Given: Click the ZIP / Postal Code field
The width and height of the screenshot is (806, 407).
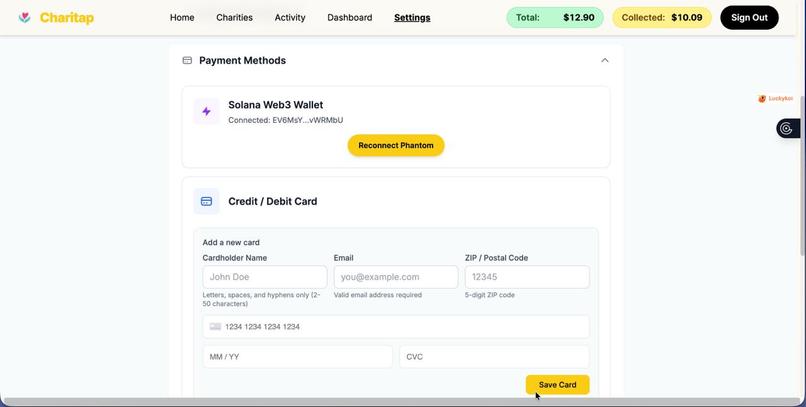Looking at the screenshot, I should (x=527, y=277).
